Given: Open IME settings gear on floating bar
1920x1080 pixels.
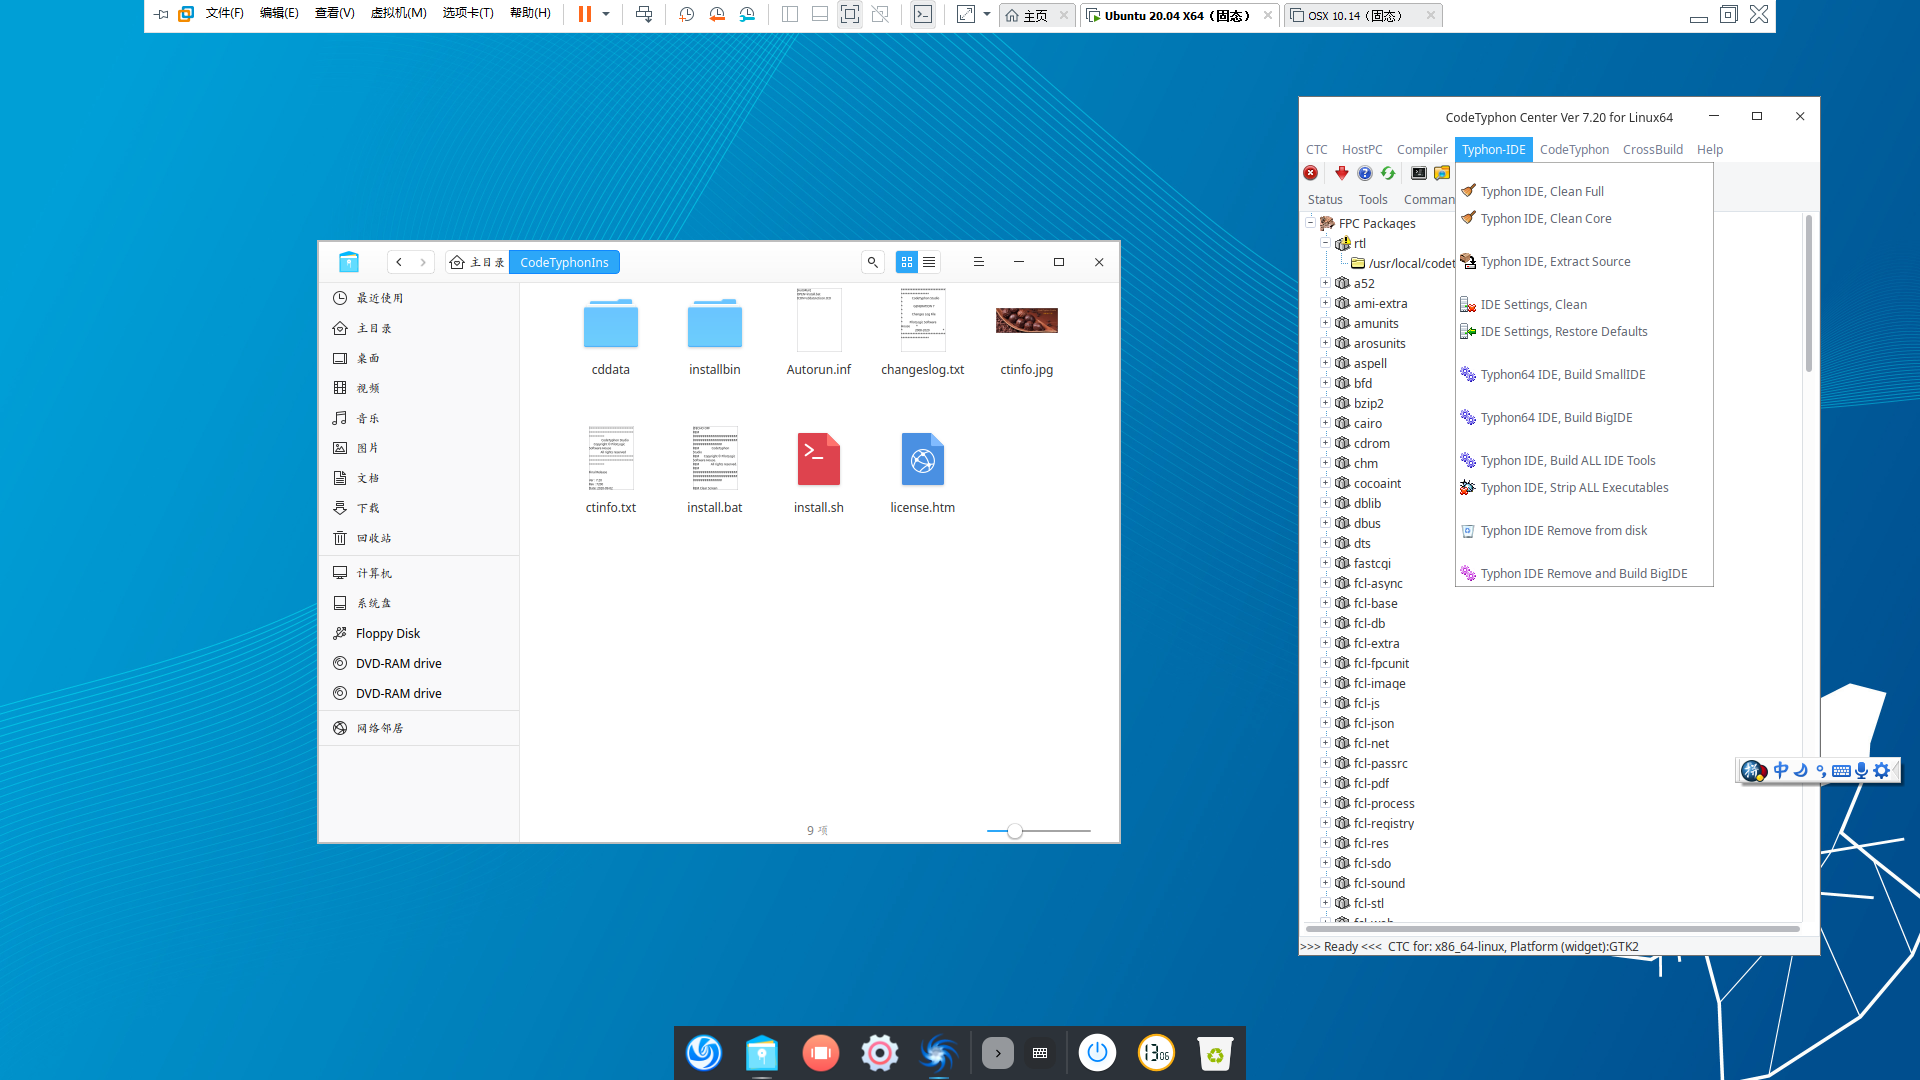Looking at the screenshot, I should pyautogui.click(x=1882, y=770).
